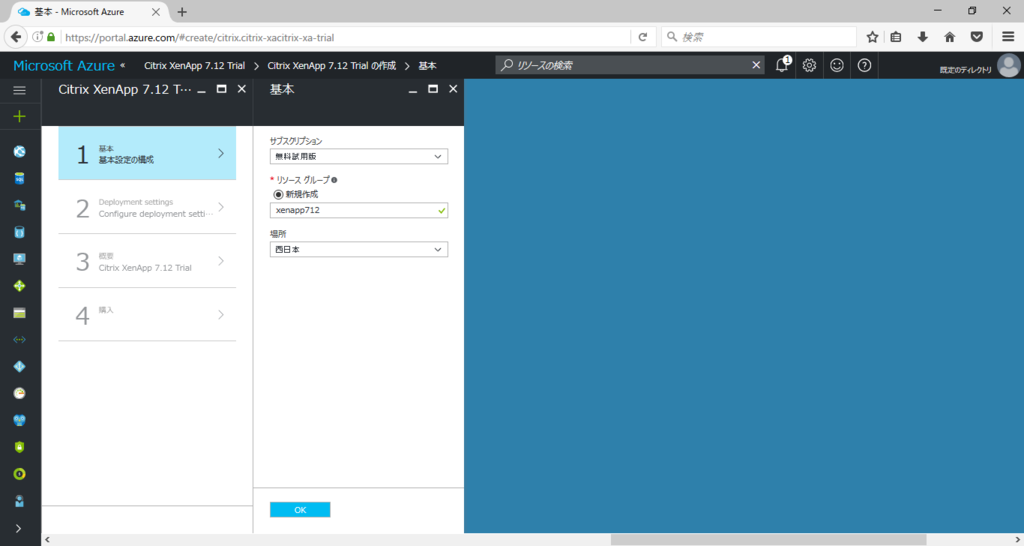Open Storage accounts icon in sidebar
The image size is (1024, 546).
pyautogui.click(x=20, y=313)
